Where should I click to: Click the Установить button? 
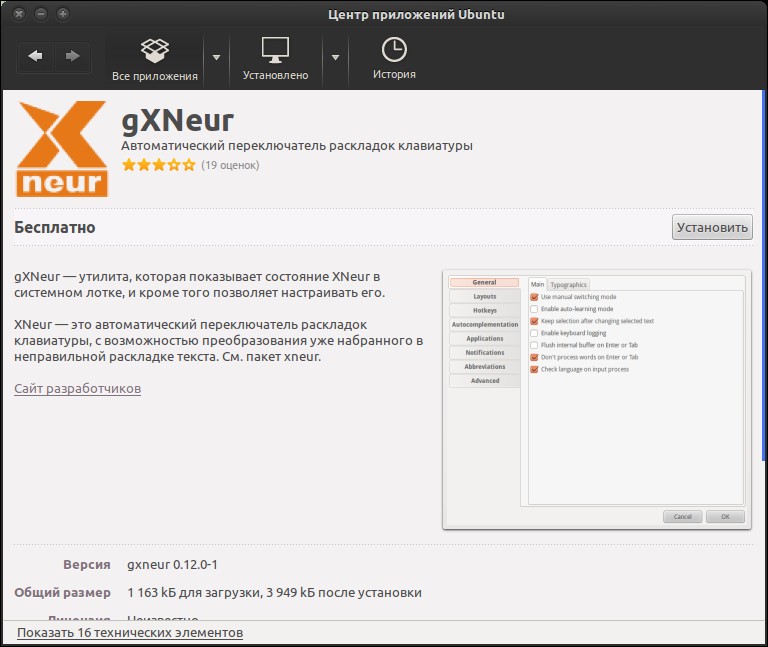[712, 227]
